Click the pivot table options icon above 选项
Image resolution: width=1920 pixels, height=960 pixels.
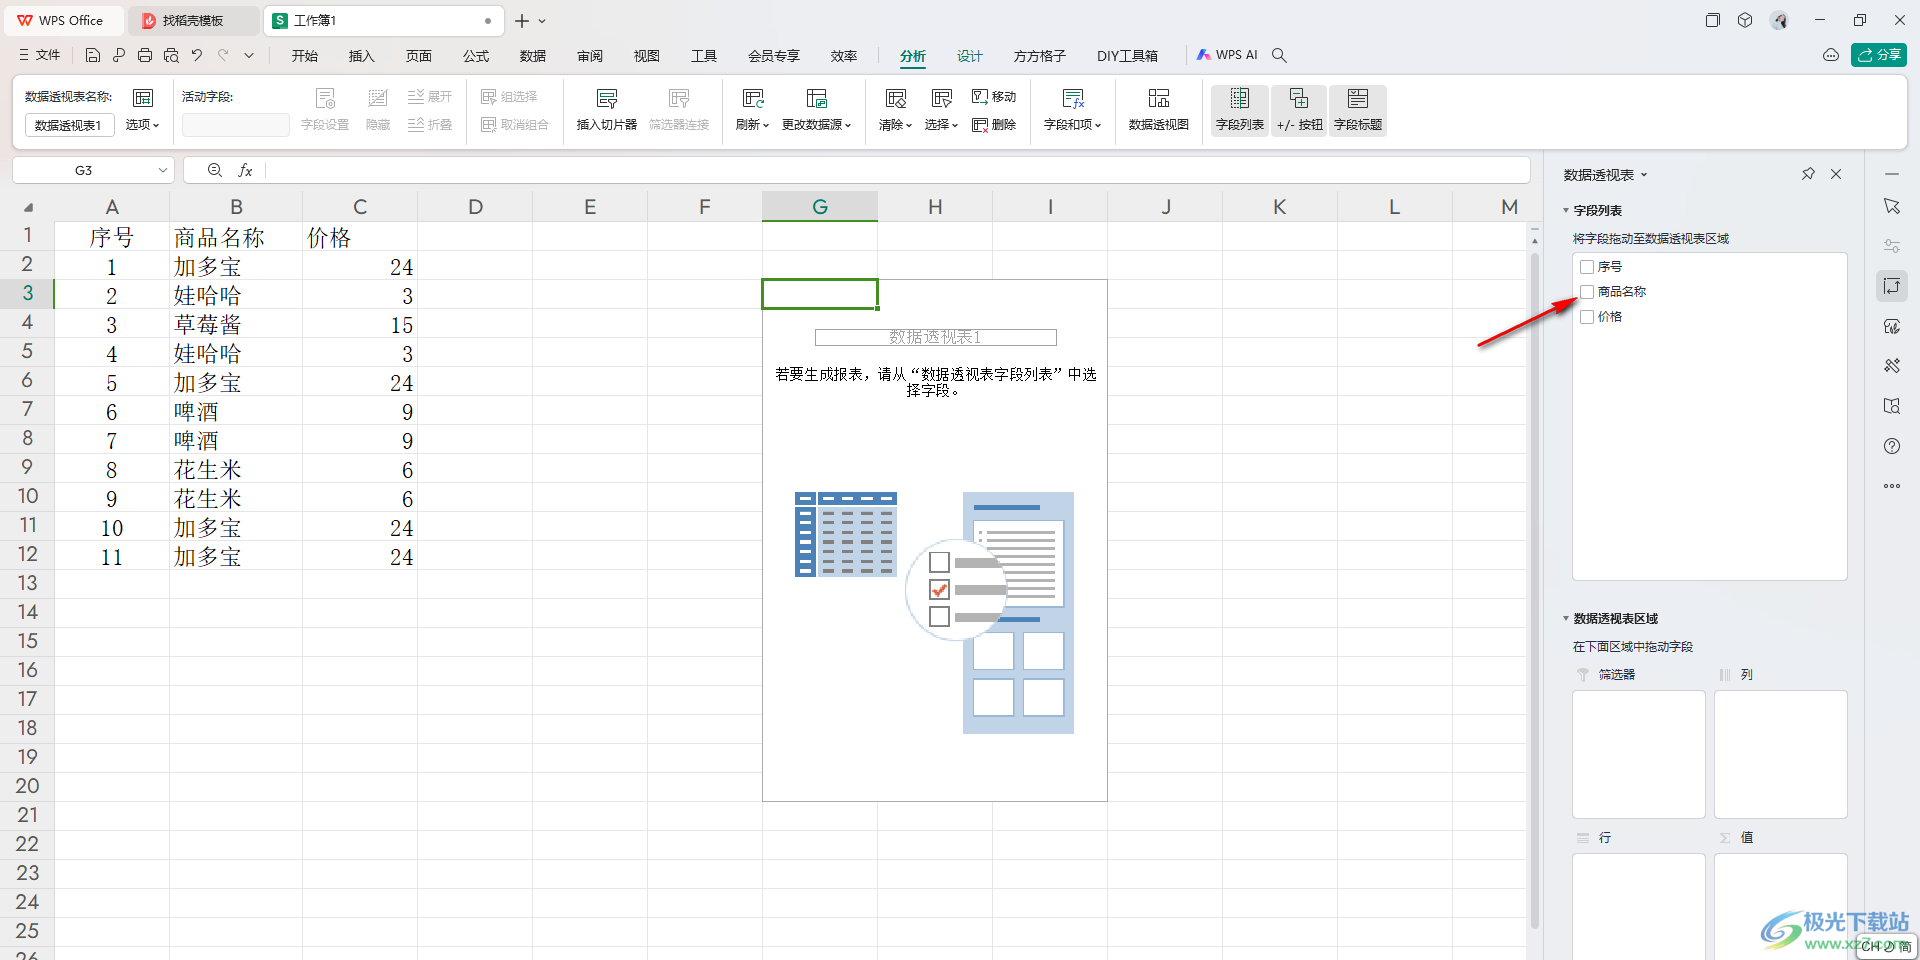143,97
